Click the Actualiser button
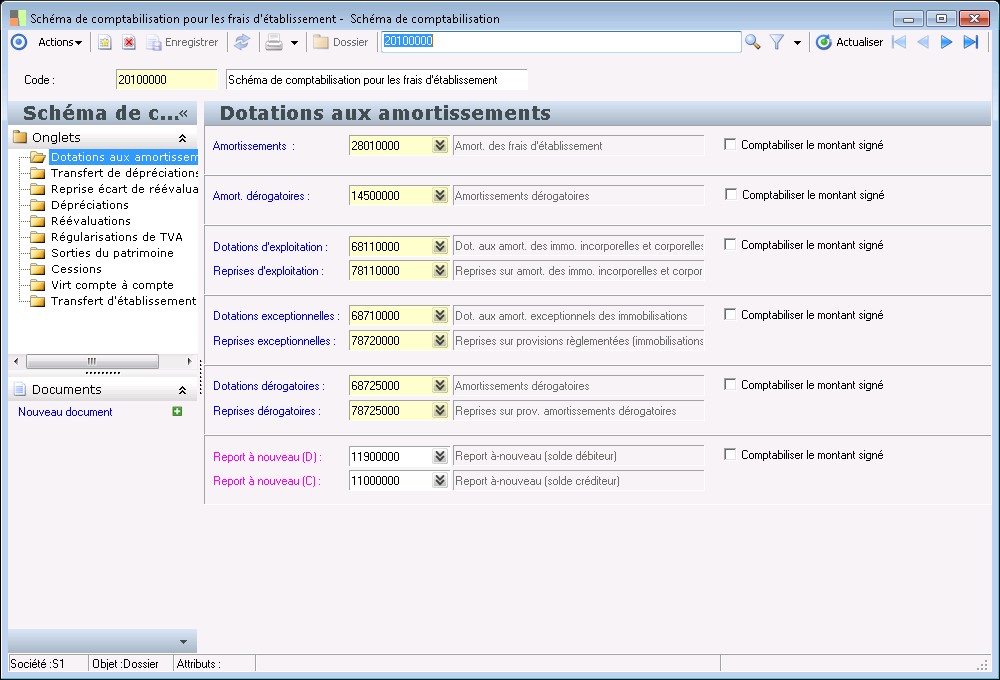The width and height of the screenshot is (1000, 680). coord(849,42)
